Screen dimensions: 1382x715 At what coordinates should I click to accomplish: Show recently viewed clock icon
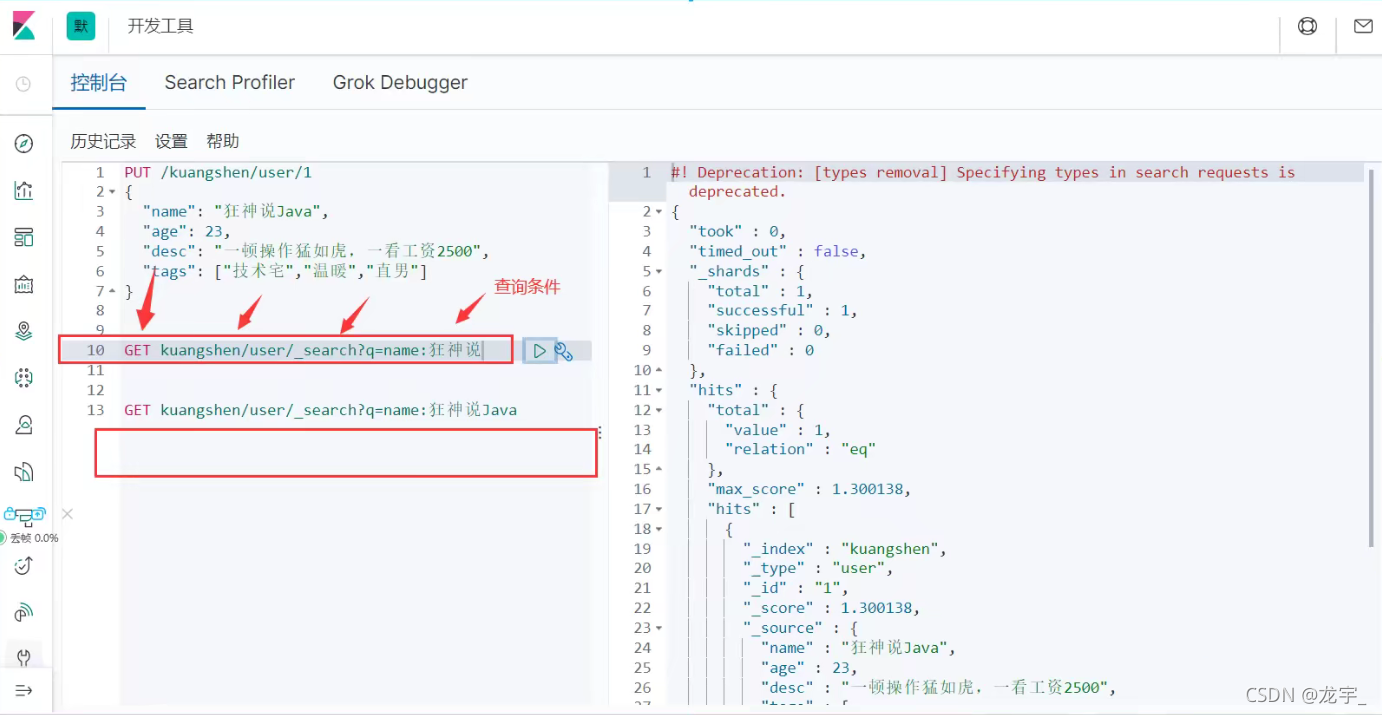pyautogui.click(x=24, y=84)
